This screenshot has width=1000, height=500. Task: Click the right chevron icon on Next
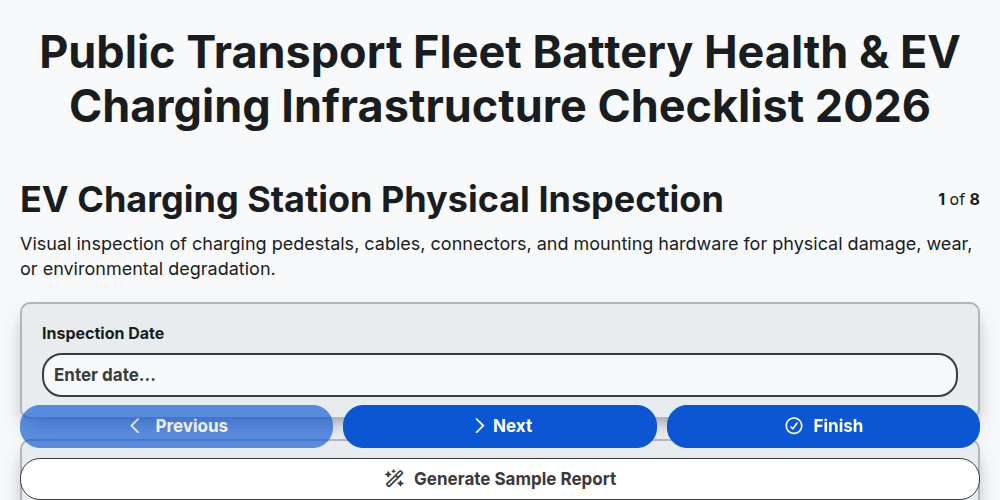point(480,426)
